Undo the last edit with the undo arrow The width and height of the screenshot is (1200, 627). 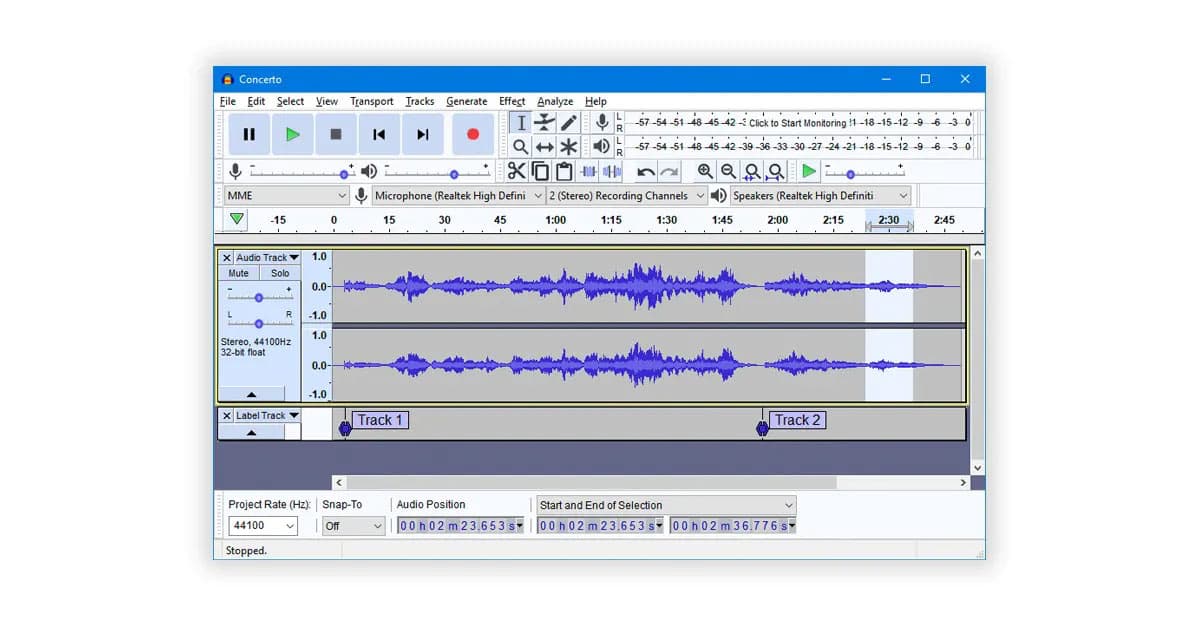tap(645, 170)
